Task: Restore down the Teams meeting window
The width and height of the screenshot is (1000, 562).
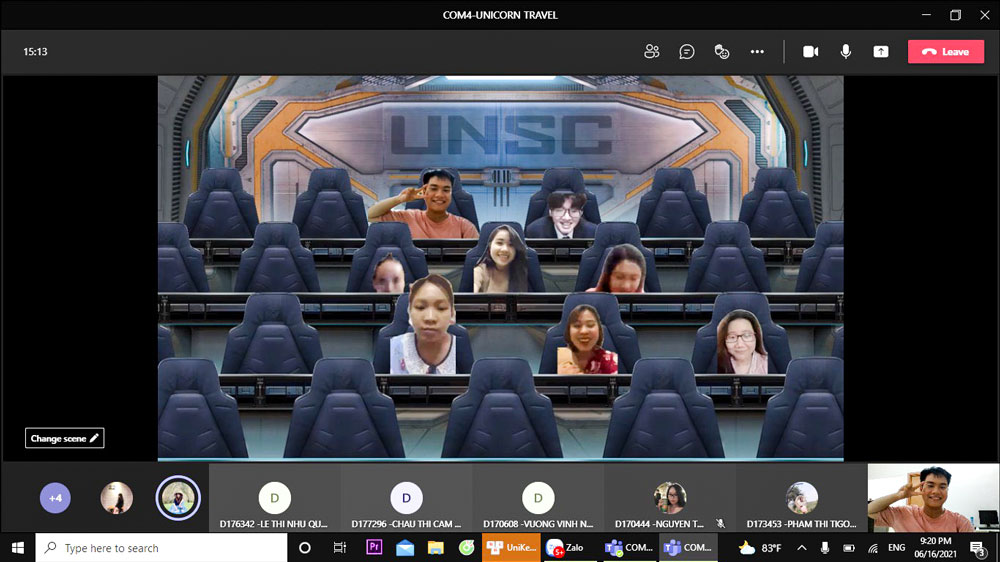Action: click(955, 15)
